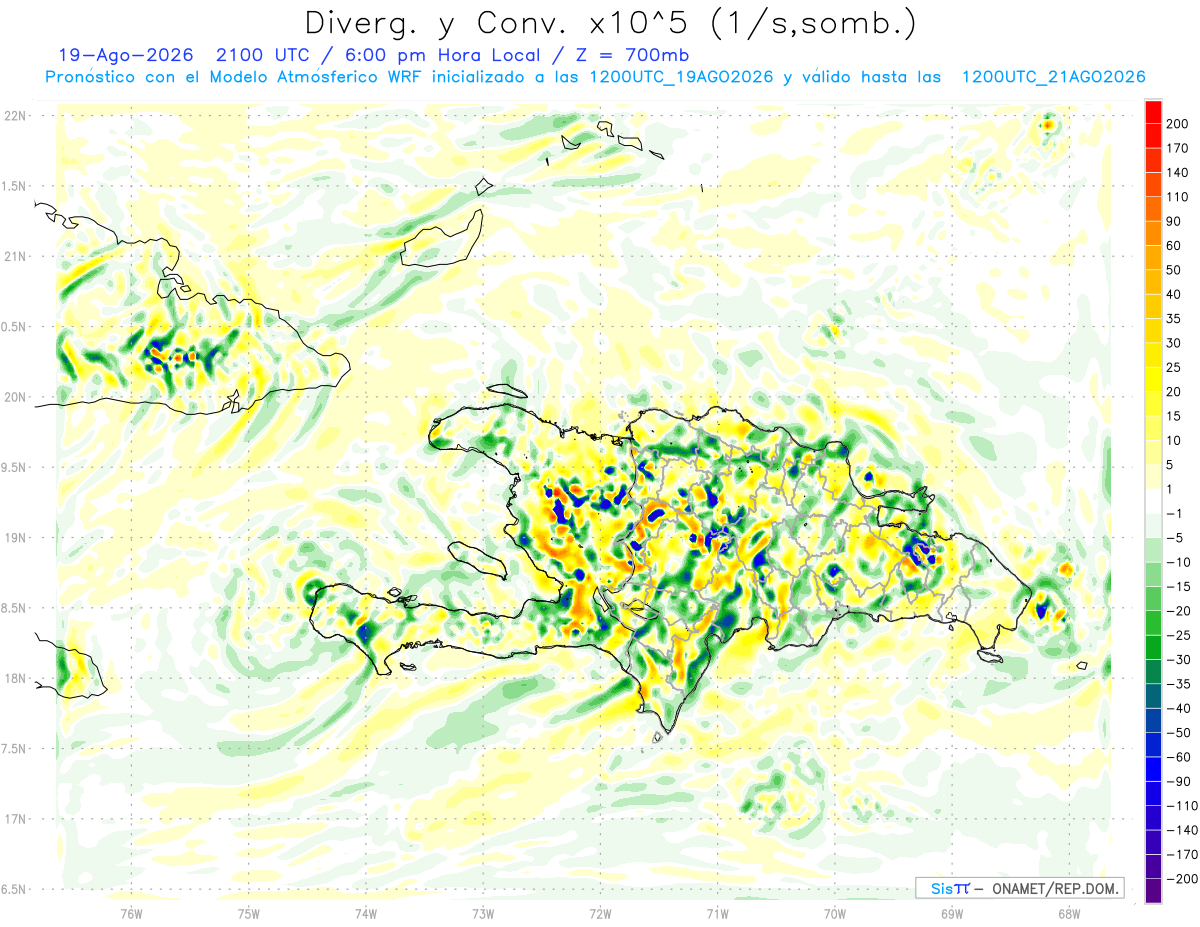Click the '17N' latitude label
Viewport: 1200px width, 927px height.
[x=14, y=819]
